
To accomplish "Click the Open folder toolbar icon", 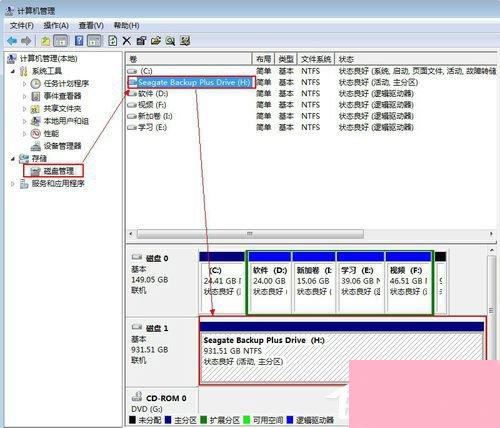I will (156, 41).
